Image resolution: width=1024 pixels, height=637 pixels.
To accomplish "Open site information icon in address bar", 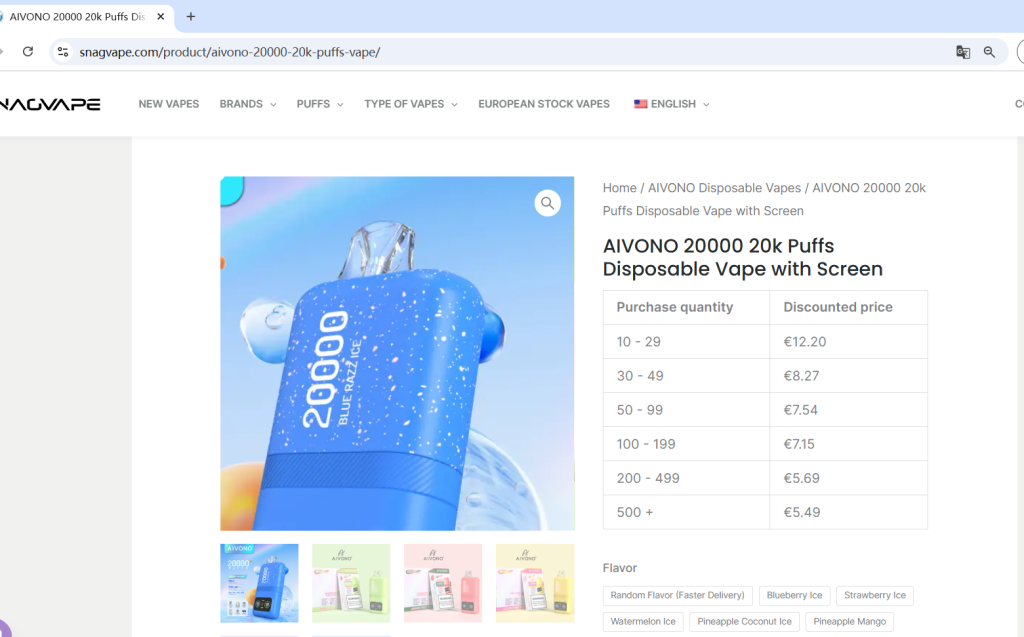I will pyautogui.click(x=63, y=52).
